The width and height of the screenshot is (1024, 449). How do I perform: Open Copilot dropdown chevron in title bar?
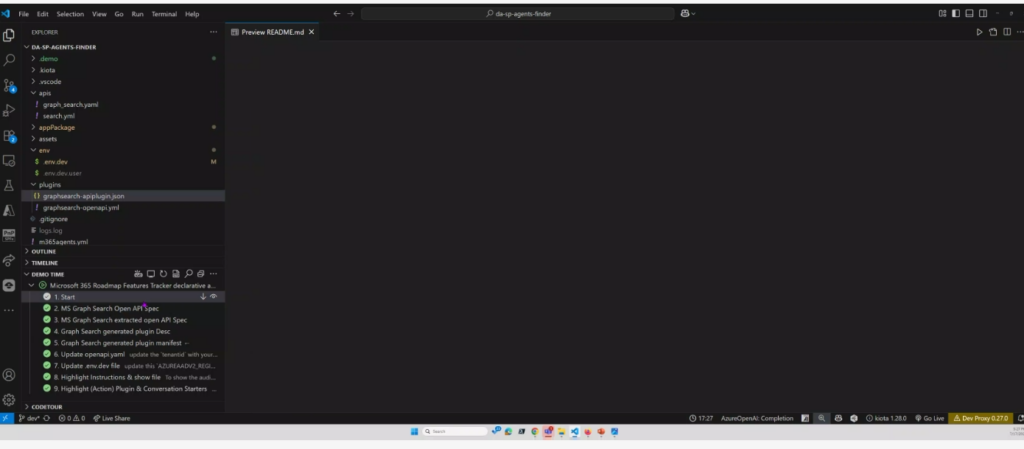tap(694, 14)
